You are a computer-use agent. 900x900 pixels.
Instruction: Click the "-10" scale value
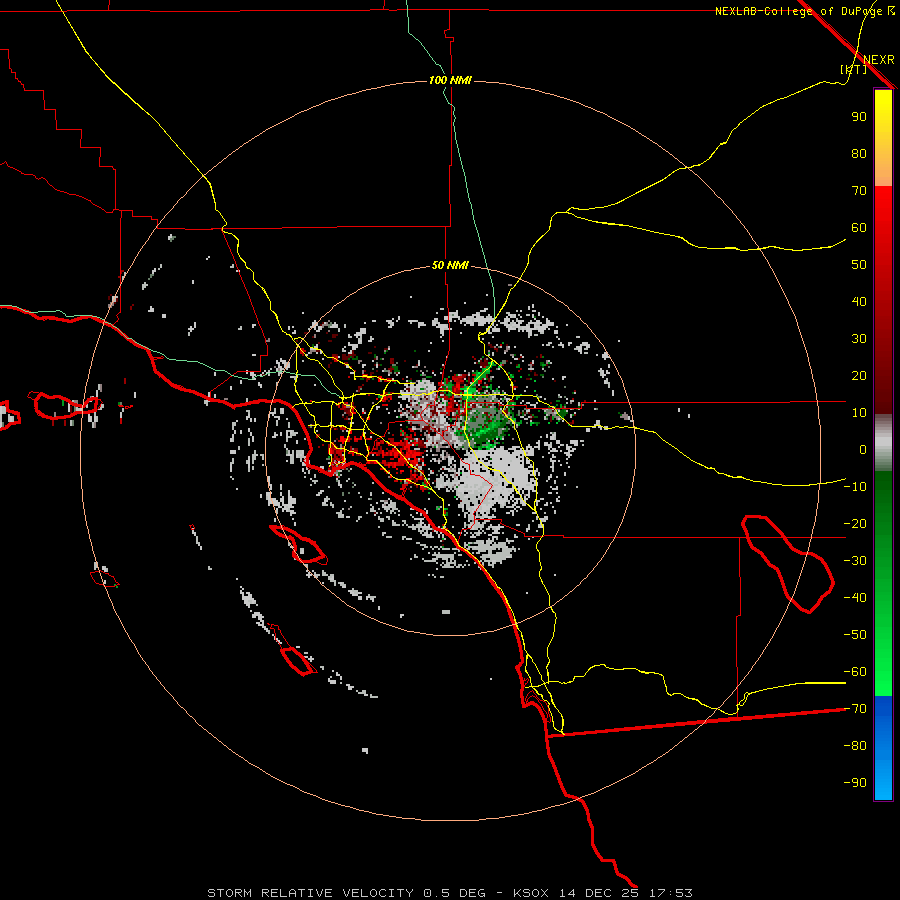coord(855,487)
